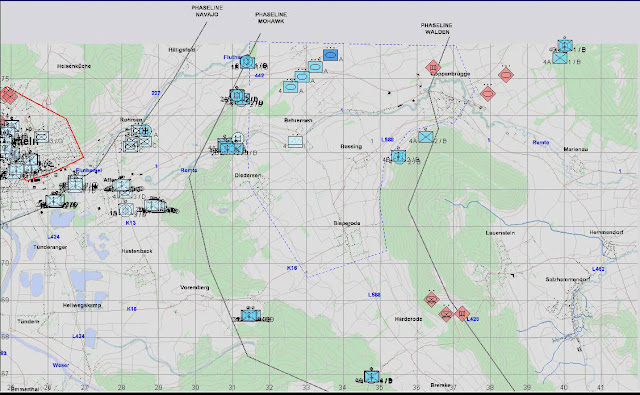This screenshot has height=395, width=640.
Task: Select the blue unit labeled 4B 2/B
Action: tap(398, 156)
